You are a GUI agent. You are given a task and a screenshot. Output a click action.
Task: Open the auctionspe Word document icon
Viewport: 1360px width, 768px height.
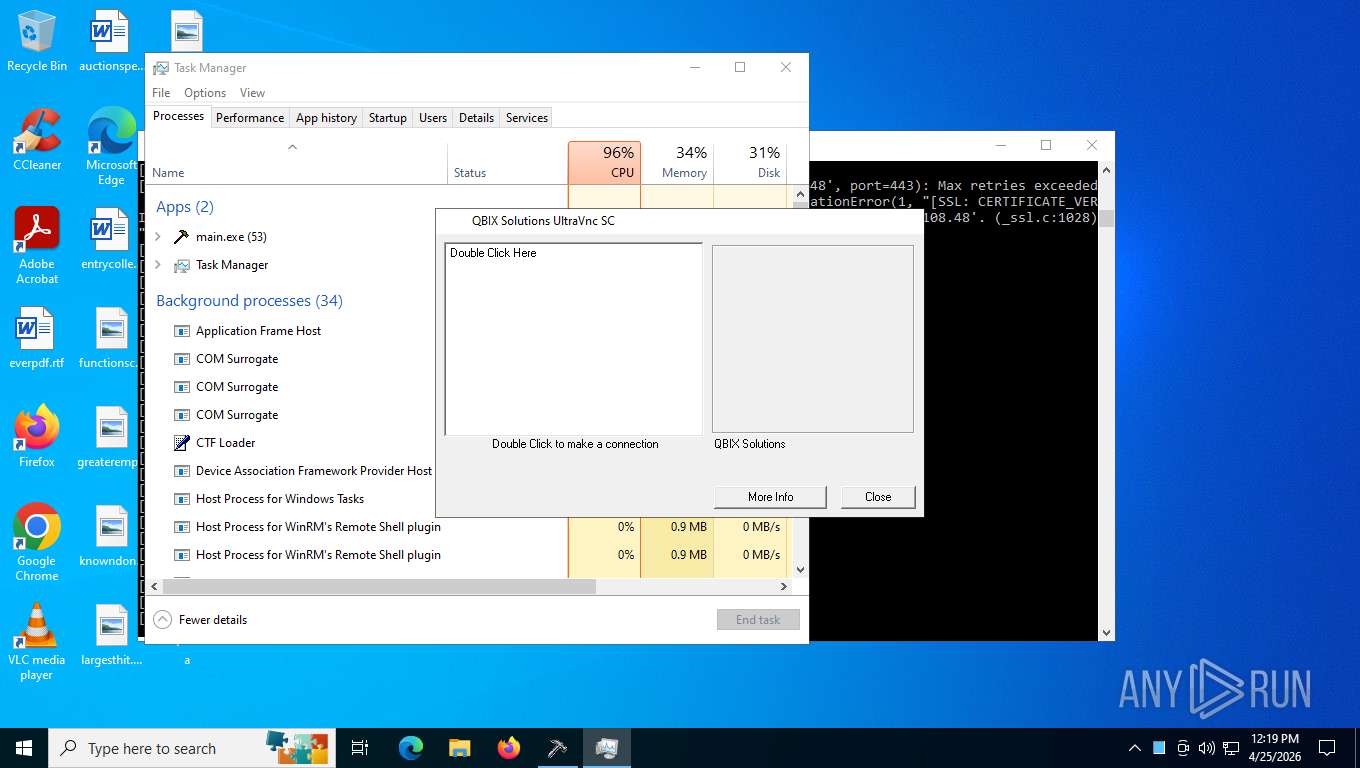coord(111,42)
